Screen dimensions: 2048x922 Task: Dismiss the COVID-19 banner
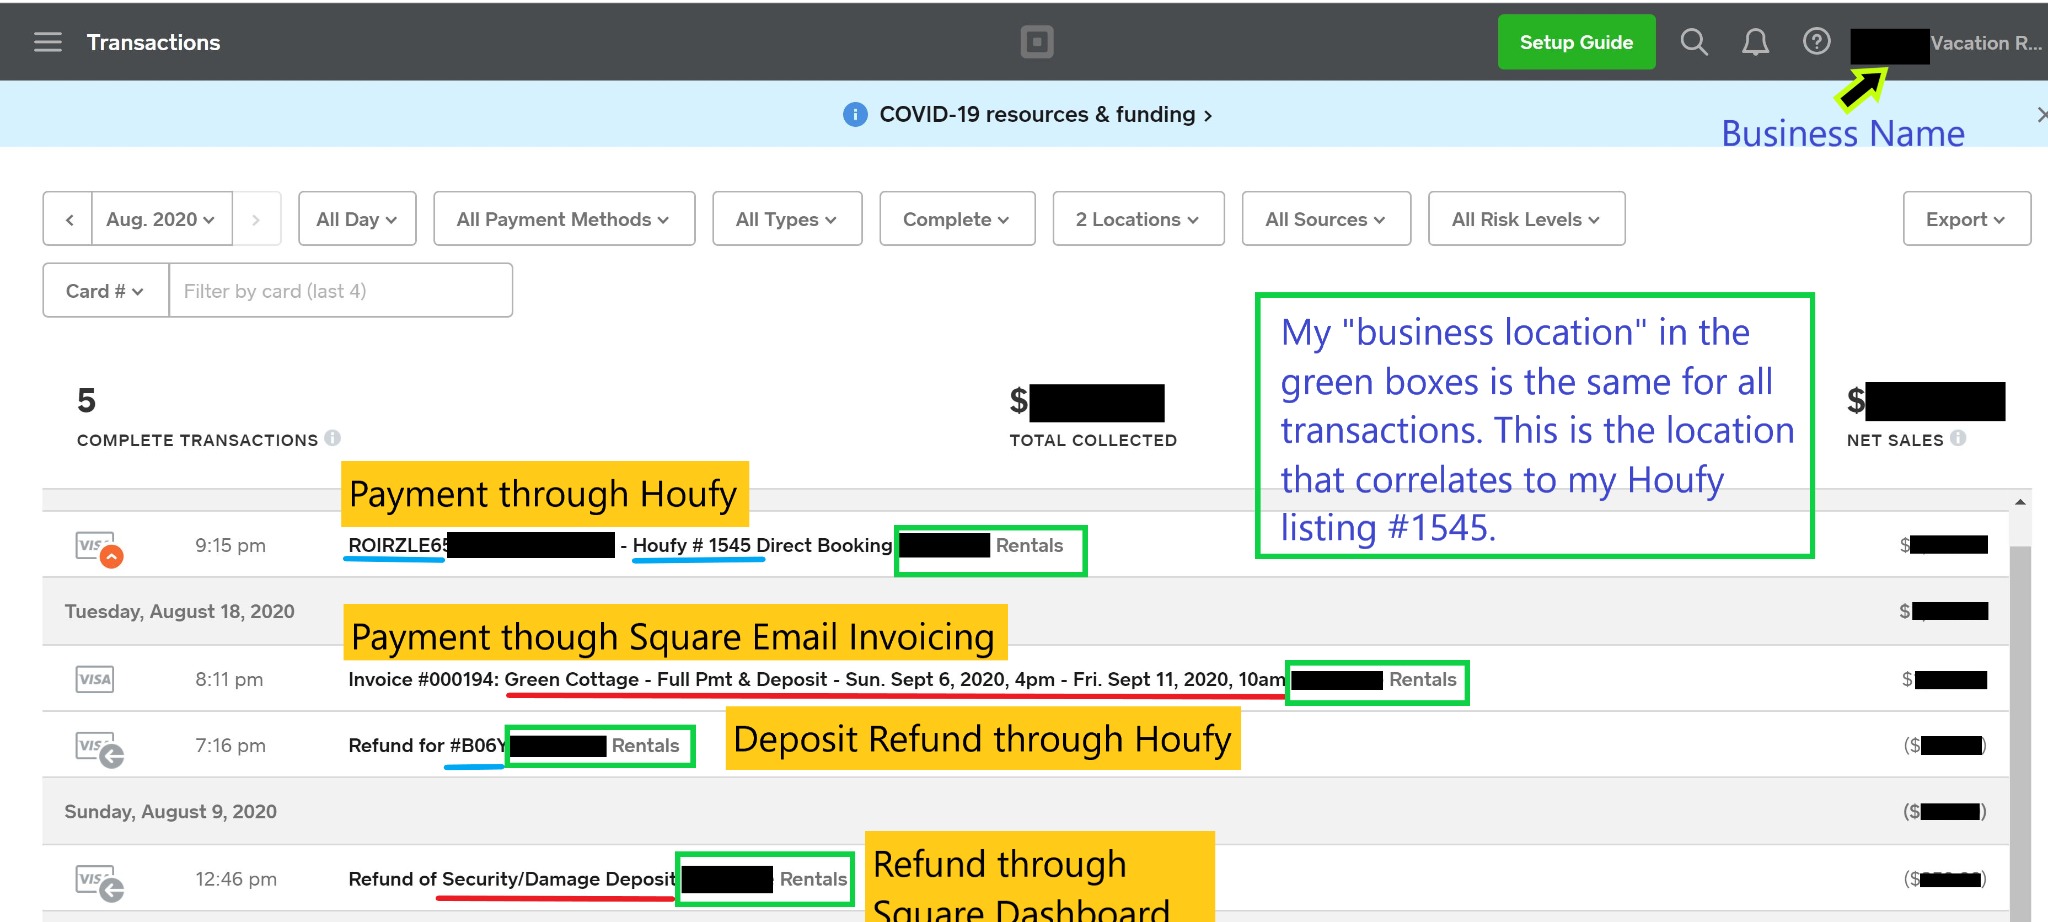point(2041,115)
